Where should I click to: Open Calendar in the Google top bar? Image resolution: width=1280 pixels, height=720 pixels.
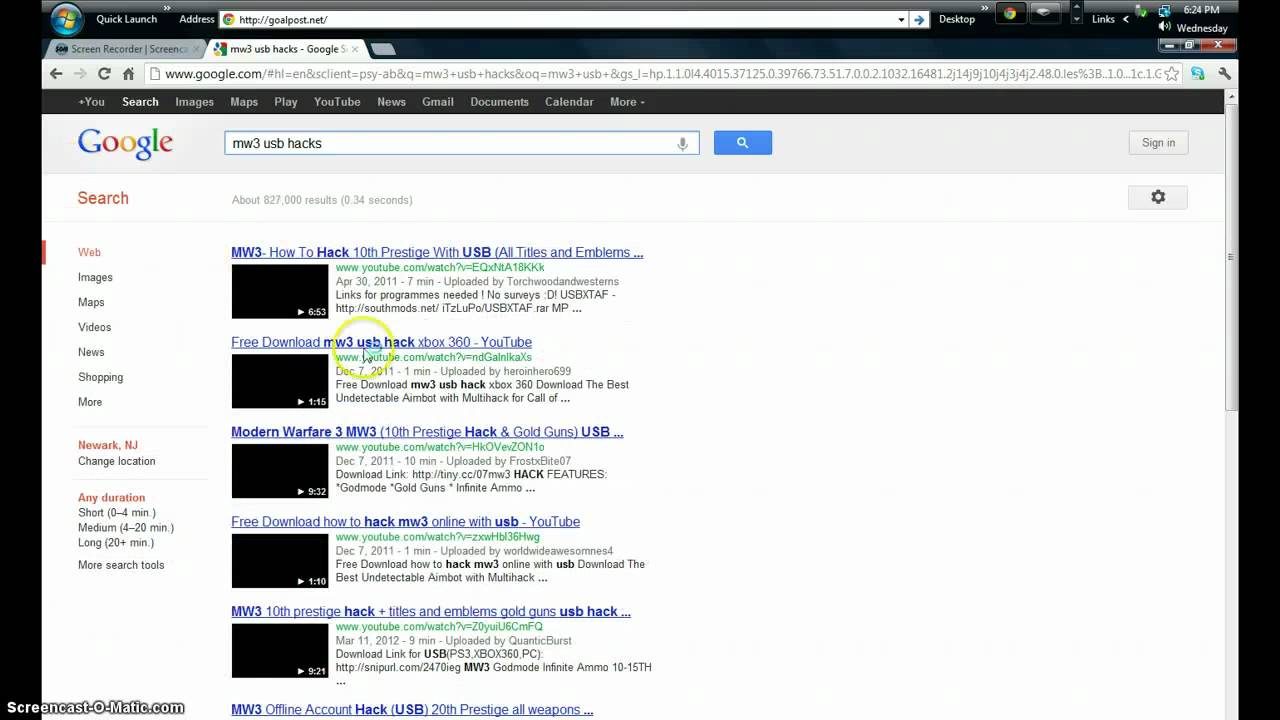[569, 102]
